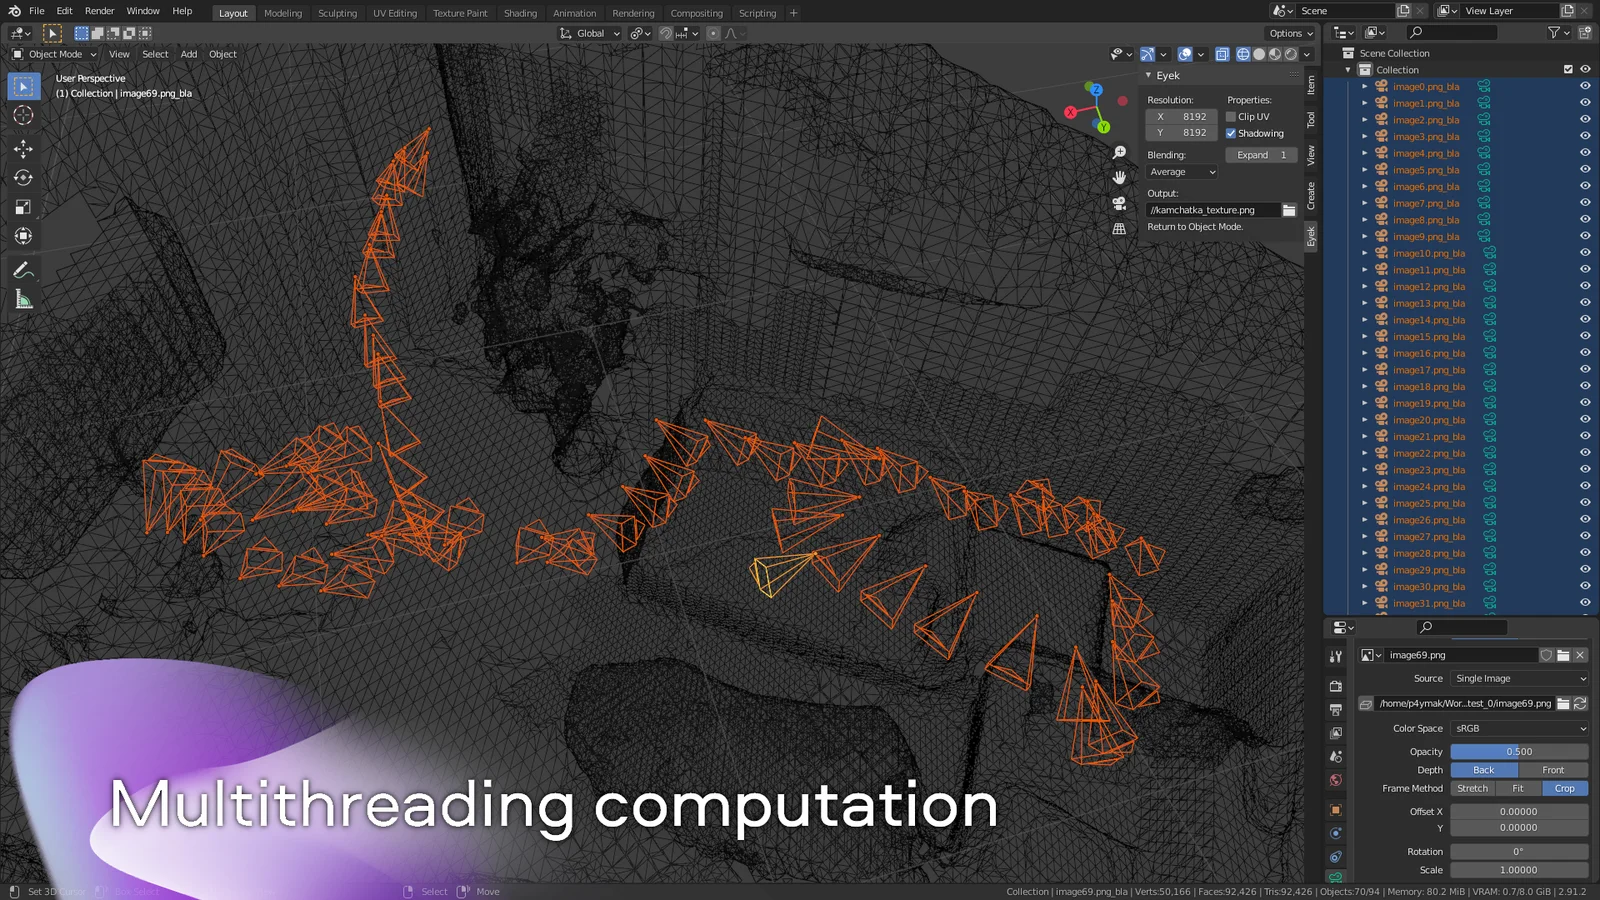Select the Scale tool
The image size is (1600, 900).
coord(23,207)
